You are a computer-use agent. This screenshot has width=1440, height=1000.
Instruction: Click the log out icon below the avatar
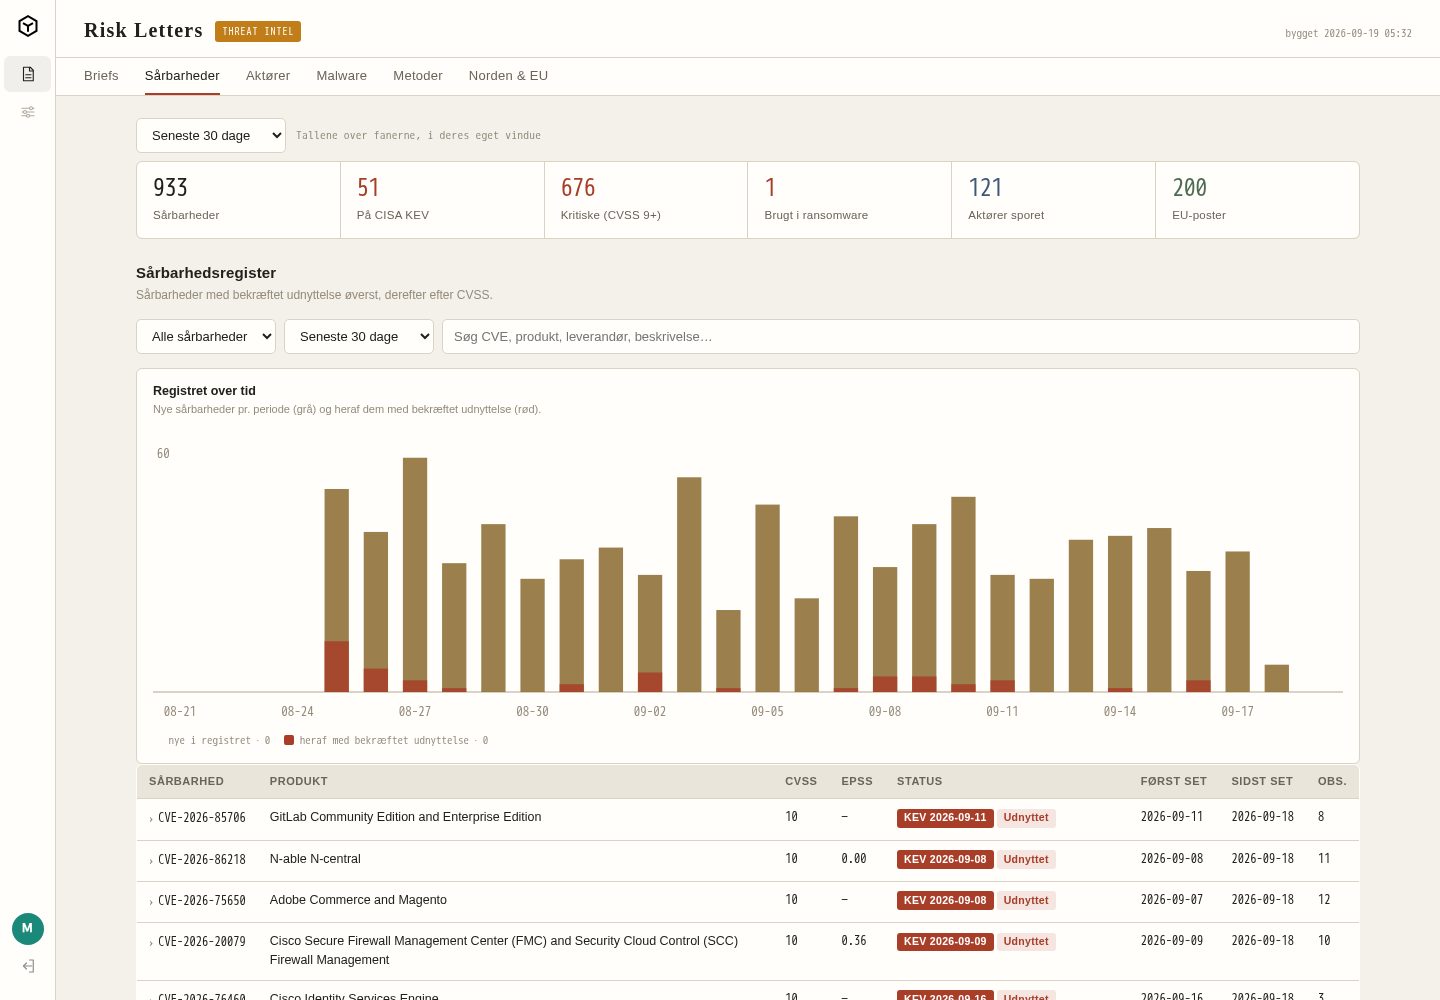[28, 966]
